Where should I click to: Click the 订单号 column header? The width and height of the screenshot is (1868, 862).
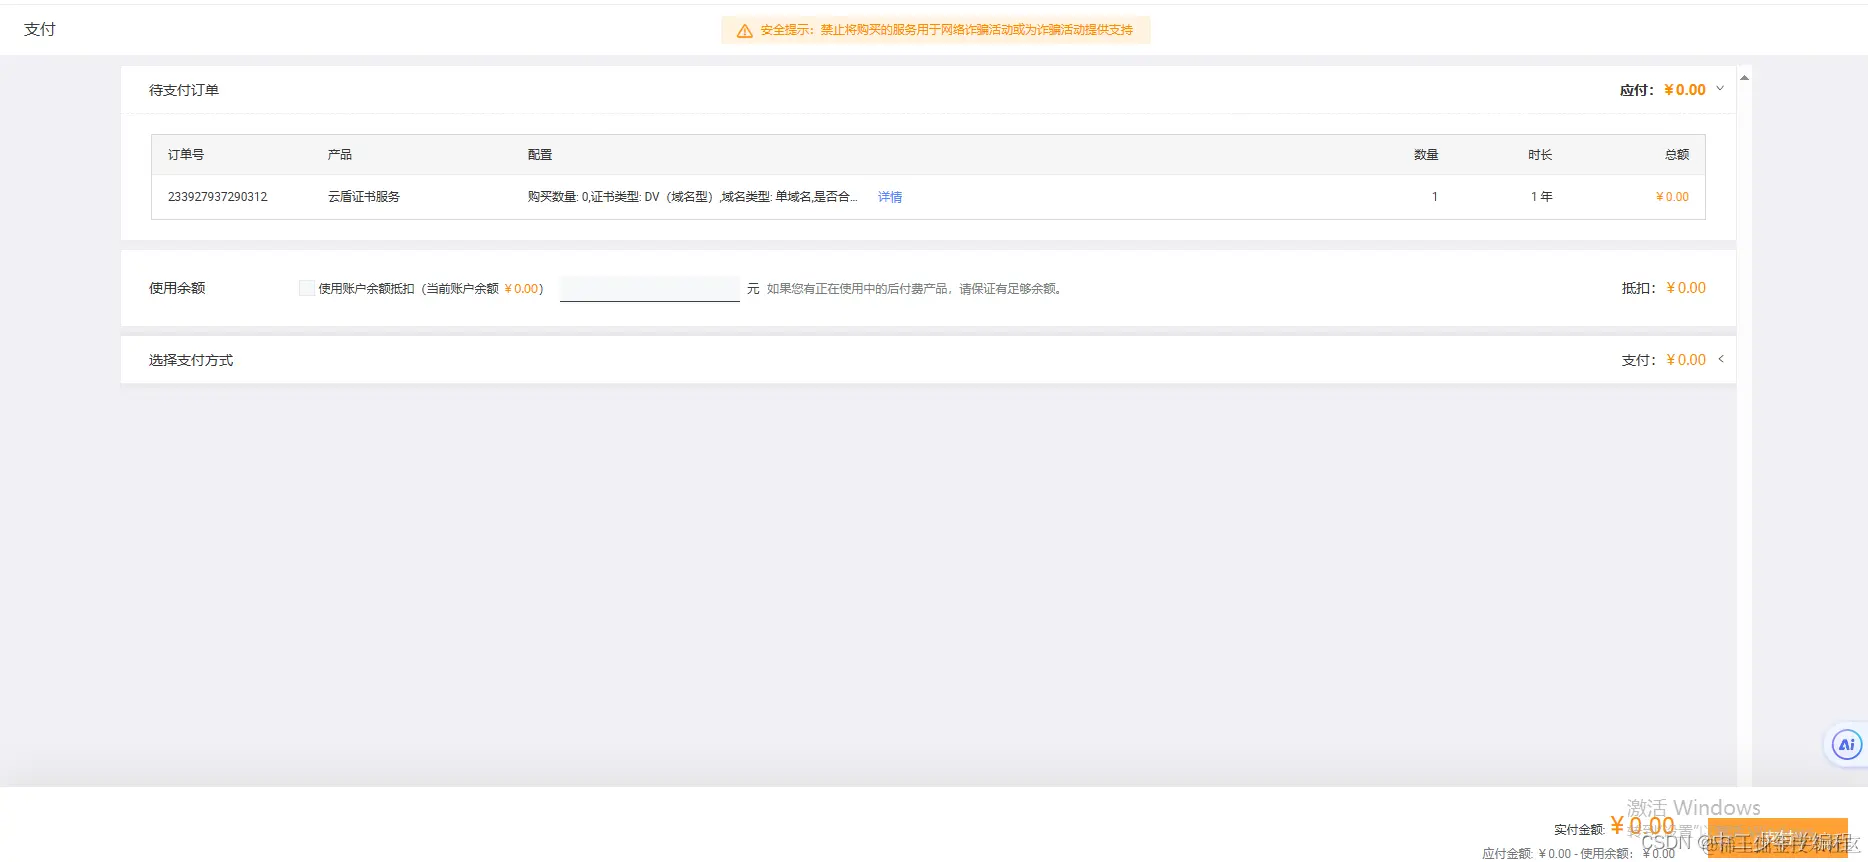(x=186, y=155)
